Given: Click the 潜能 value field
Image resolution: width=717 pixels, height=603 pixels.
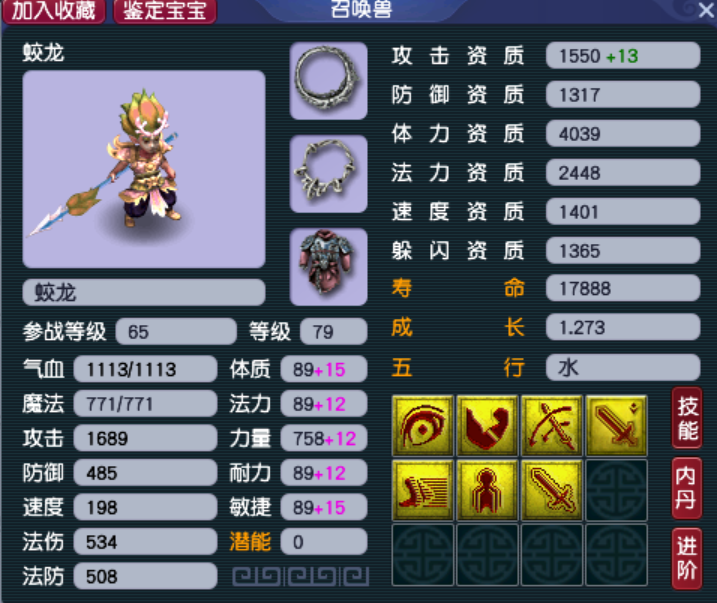Looking at the screenshot, I should [324, 542].
